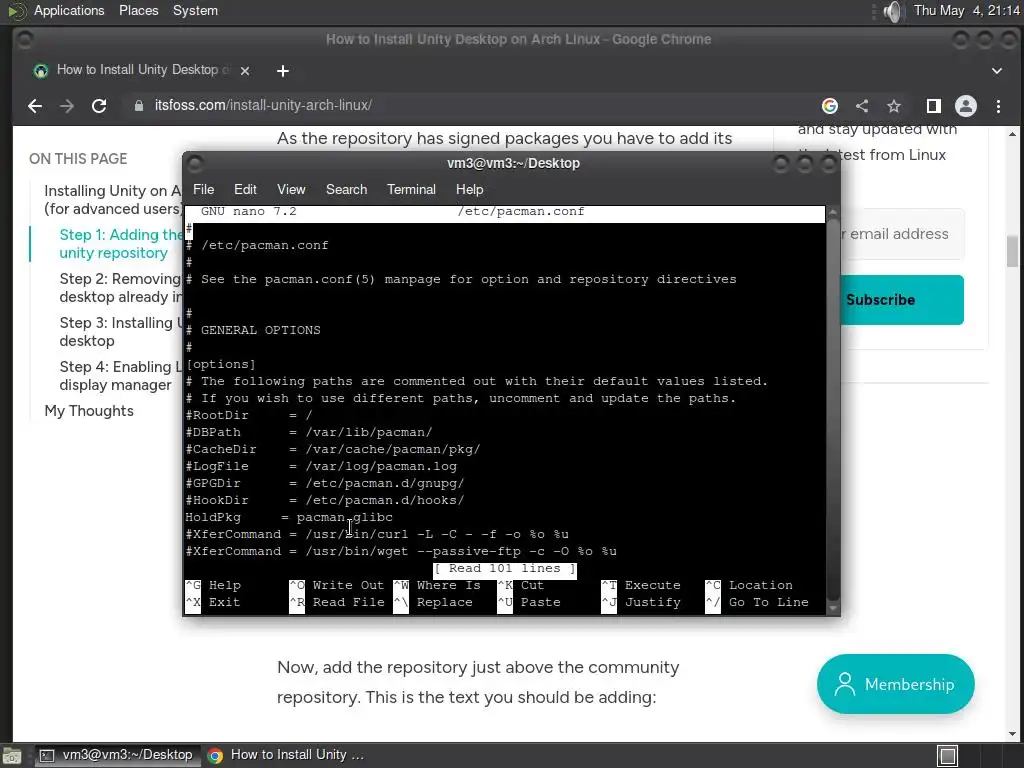Toggle Chrome side panel
The height and width of the screenshot is (768, 1024).
tap(933, 106)
